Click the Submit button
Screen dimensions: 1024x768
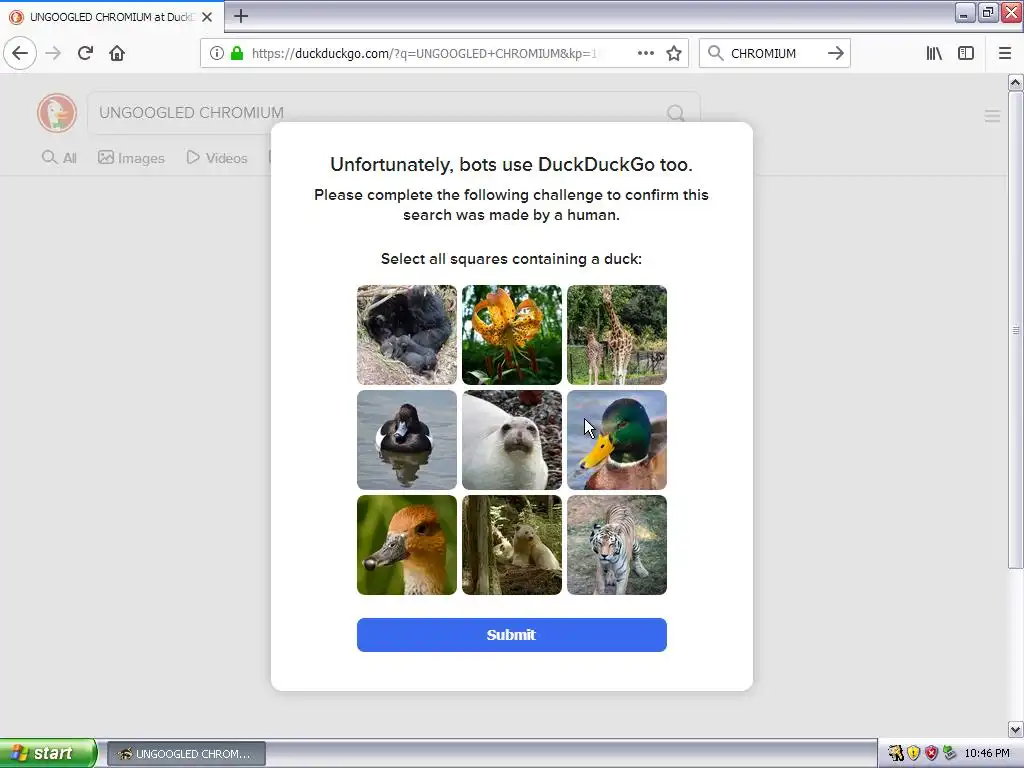511,635
